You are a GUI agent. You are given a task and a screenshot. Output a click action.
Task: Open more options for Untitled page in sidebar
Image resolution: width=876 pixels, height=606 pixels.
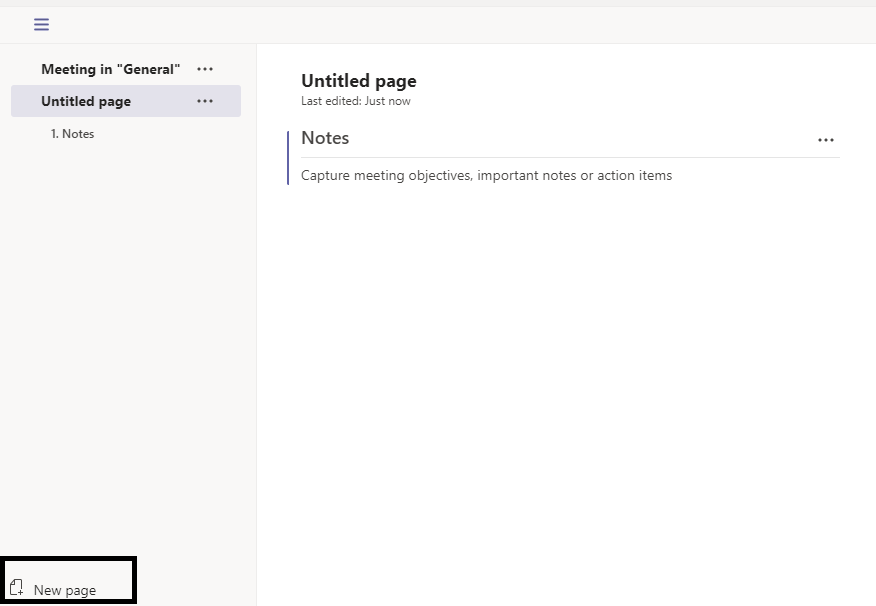205,101
